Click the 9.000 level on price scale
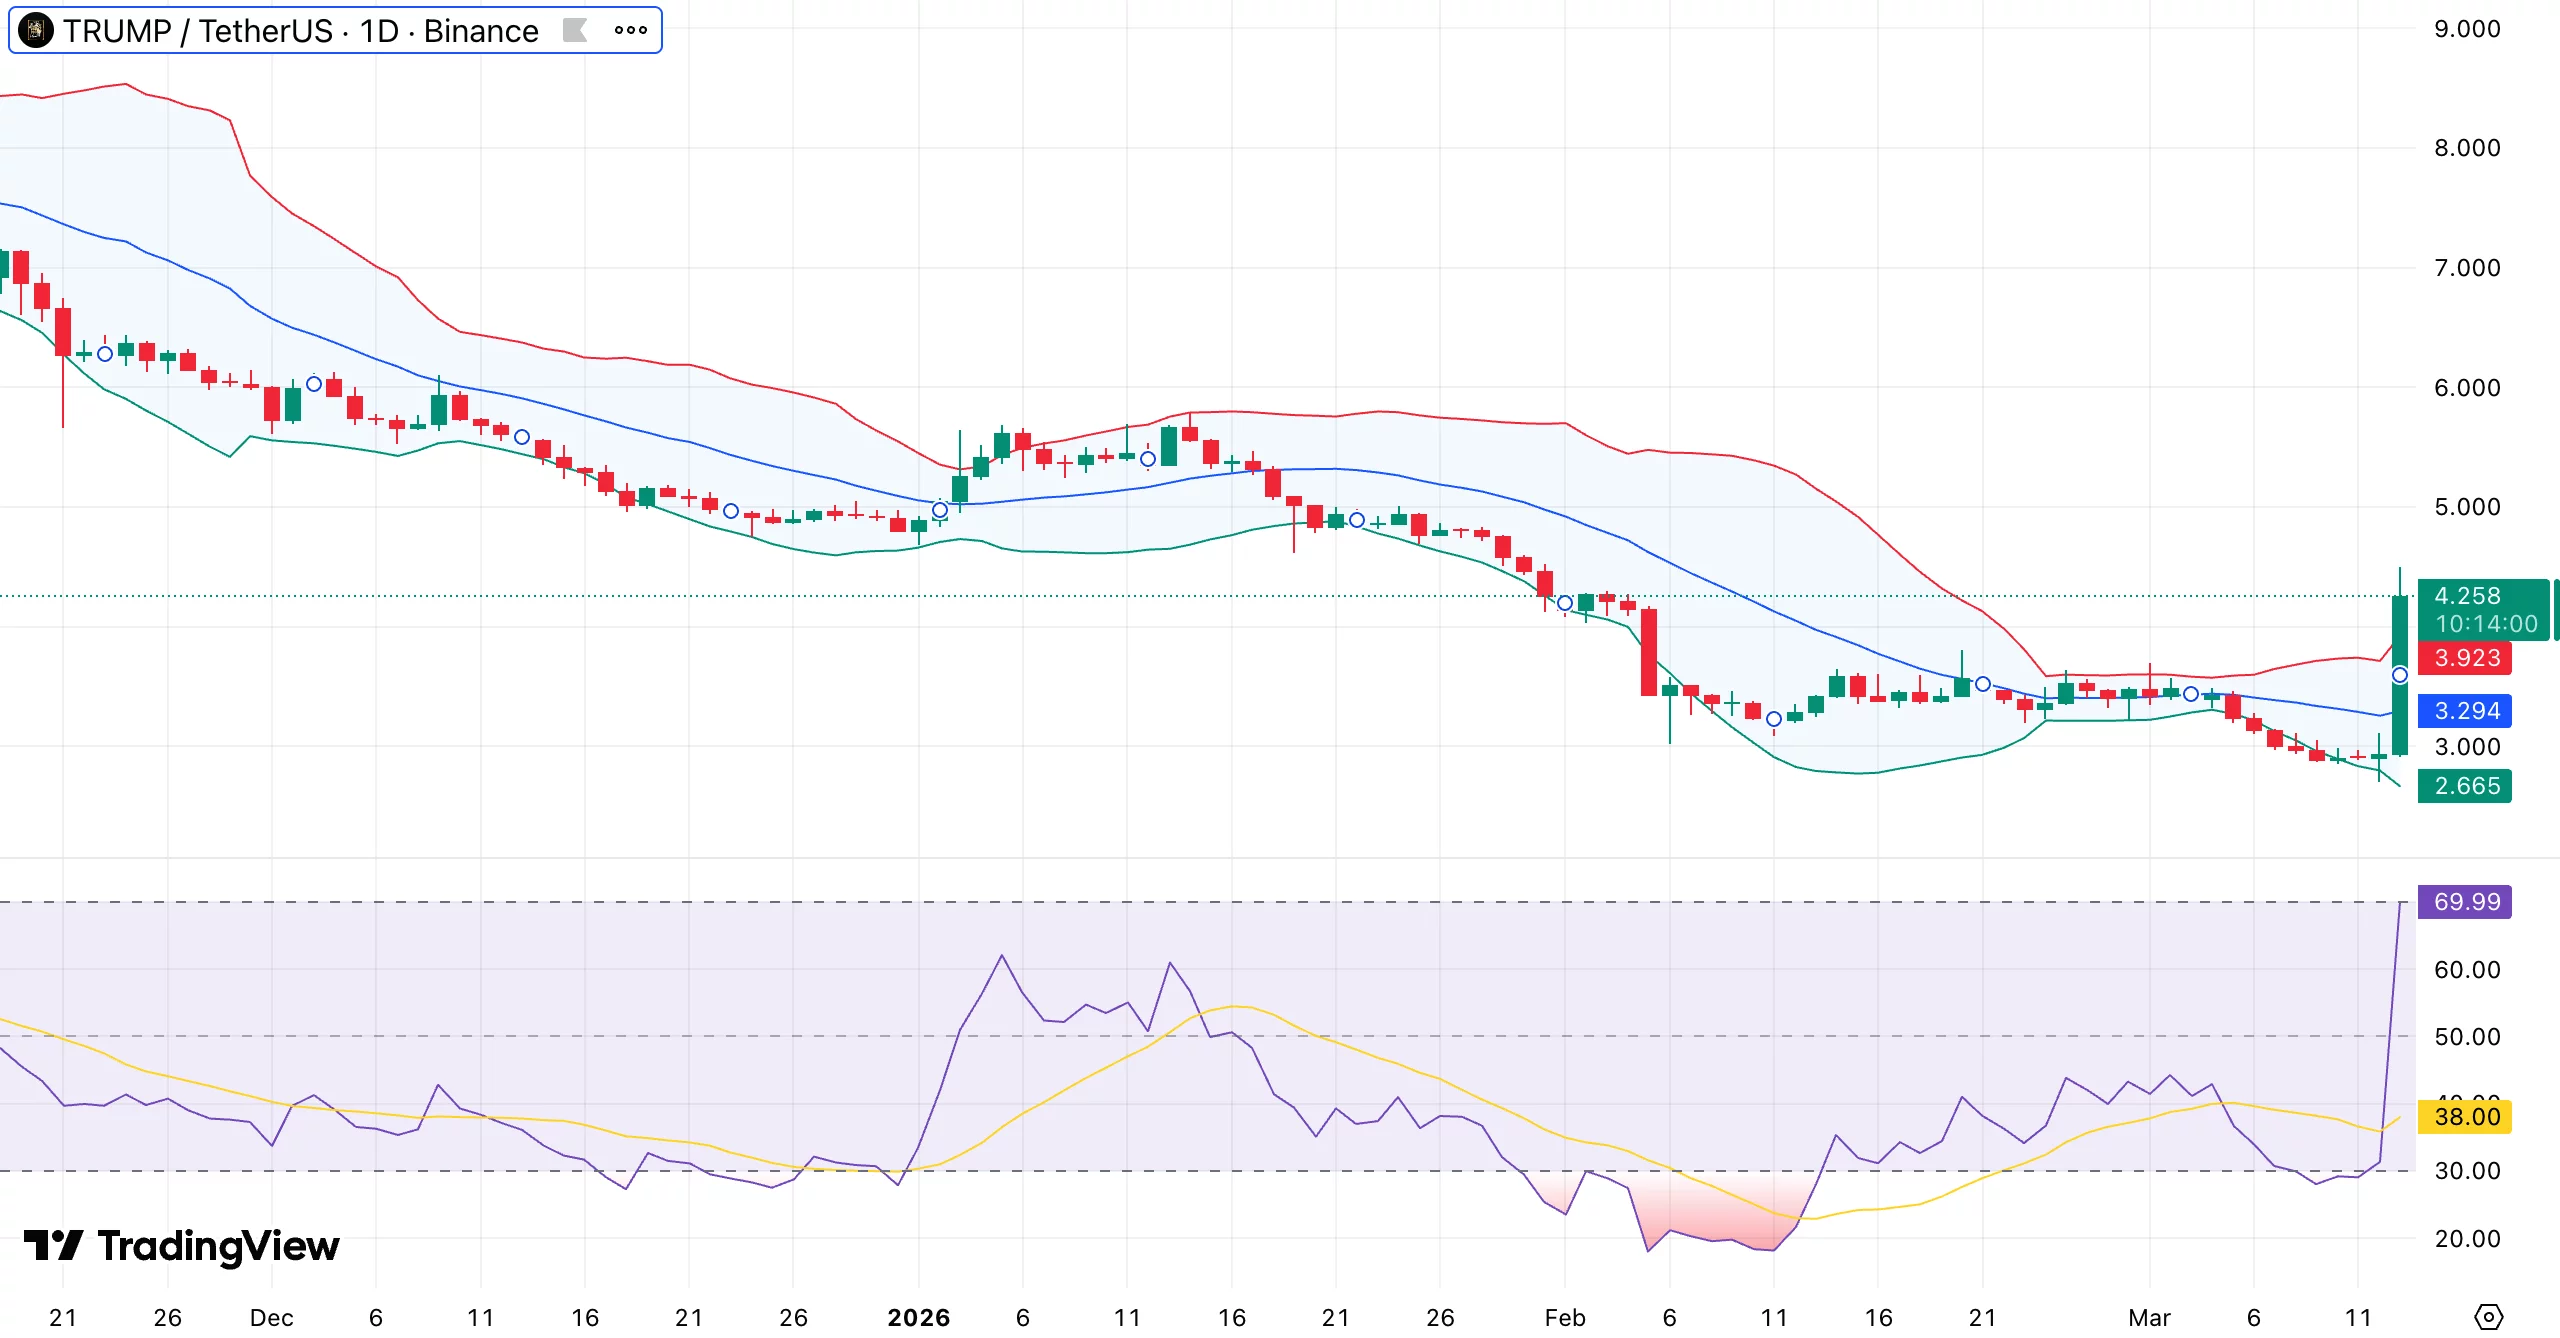 [x=2466, y=29]
